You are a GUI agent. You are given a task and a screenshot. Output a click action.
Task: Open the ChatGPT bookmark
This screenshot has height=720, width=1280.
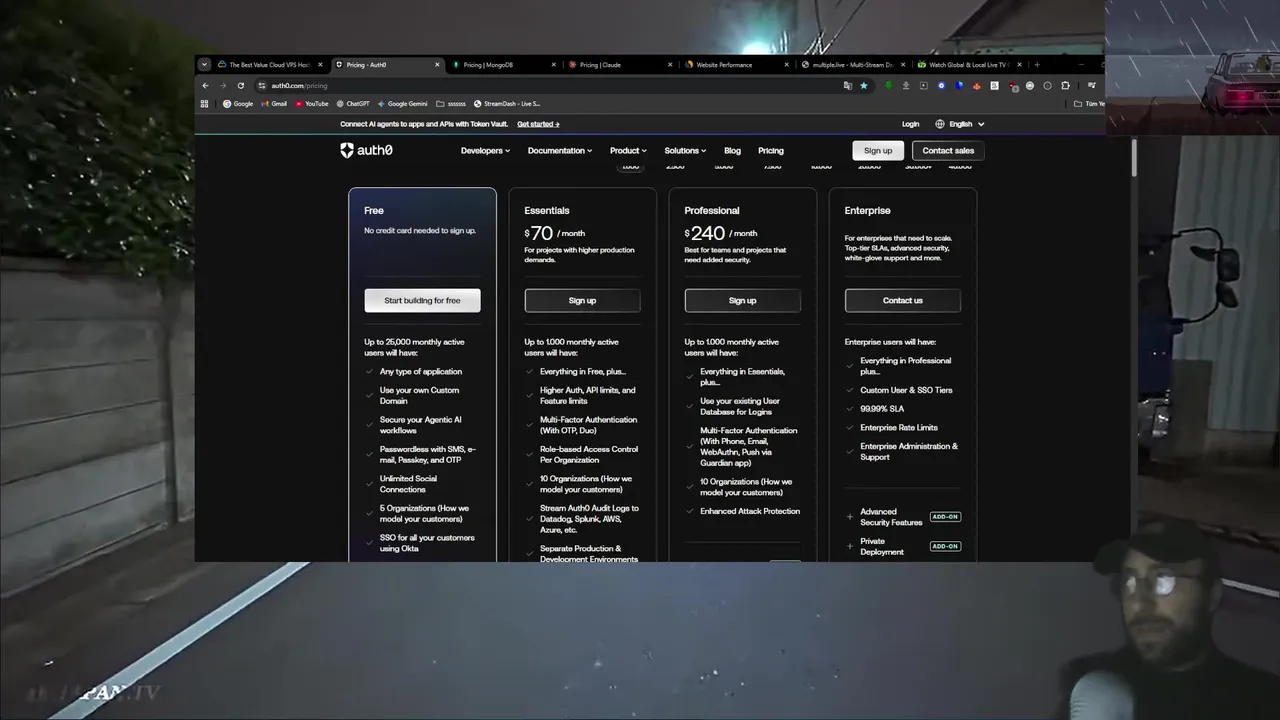[353, 103]
